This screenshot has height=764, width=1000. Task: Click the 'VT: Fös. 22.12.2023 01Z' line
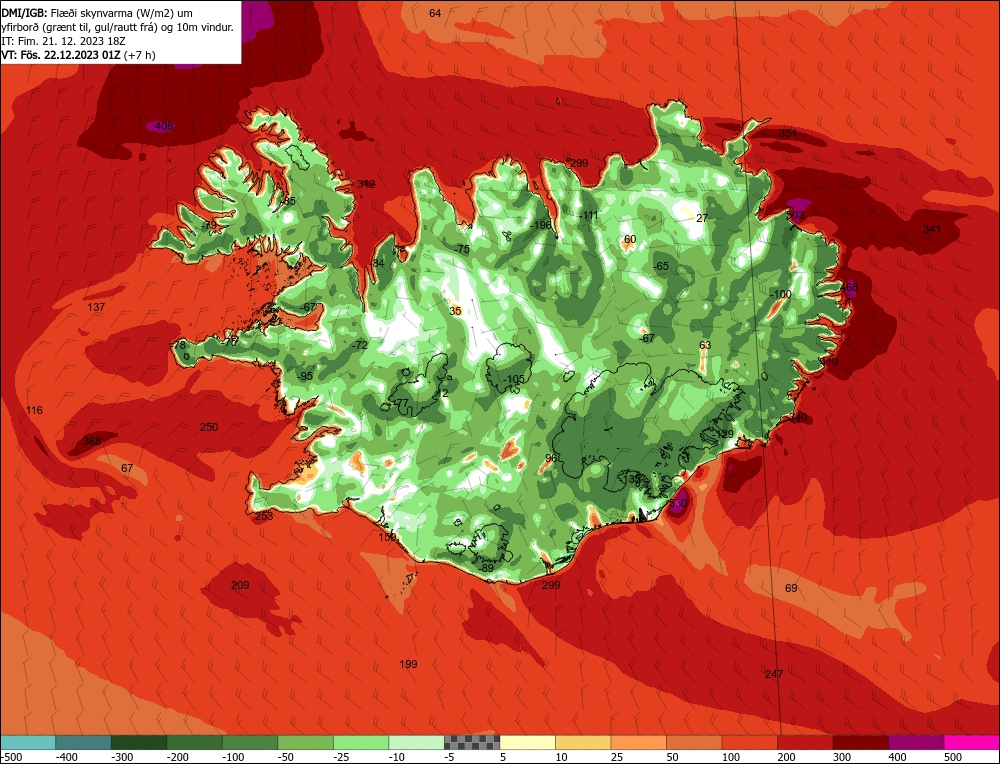tap(61, 55)
